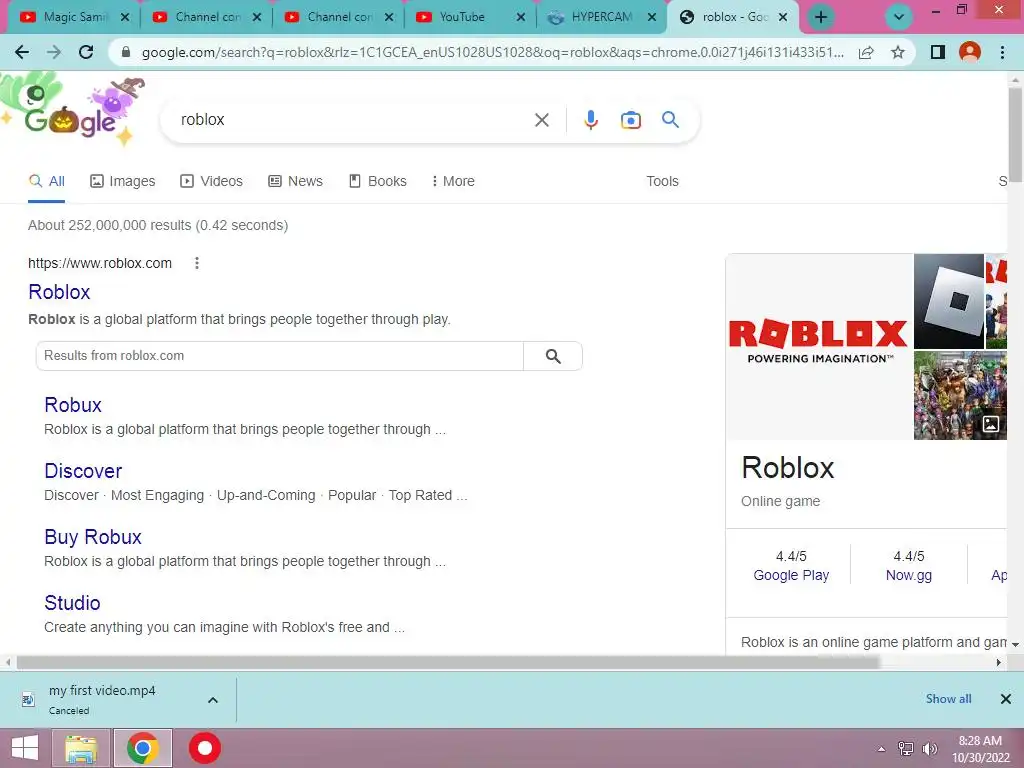The width and height of the screenshot is (1024, 768).
Task: Select the All search tab
Action: coord(46,182)
